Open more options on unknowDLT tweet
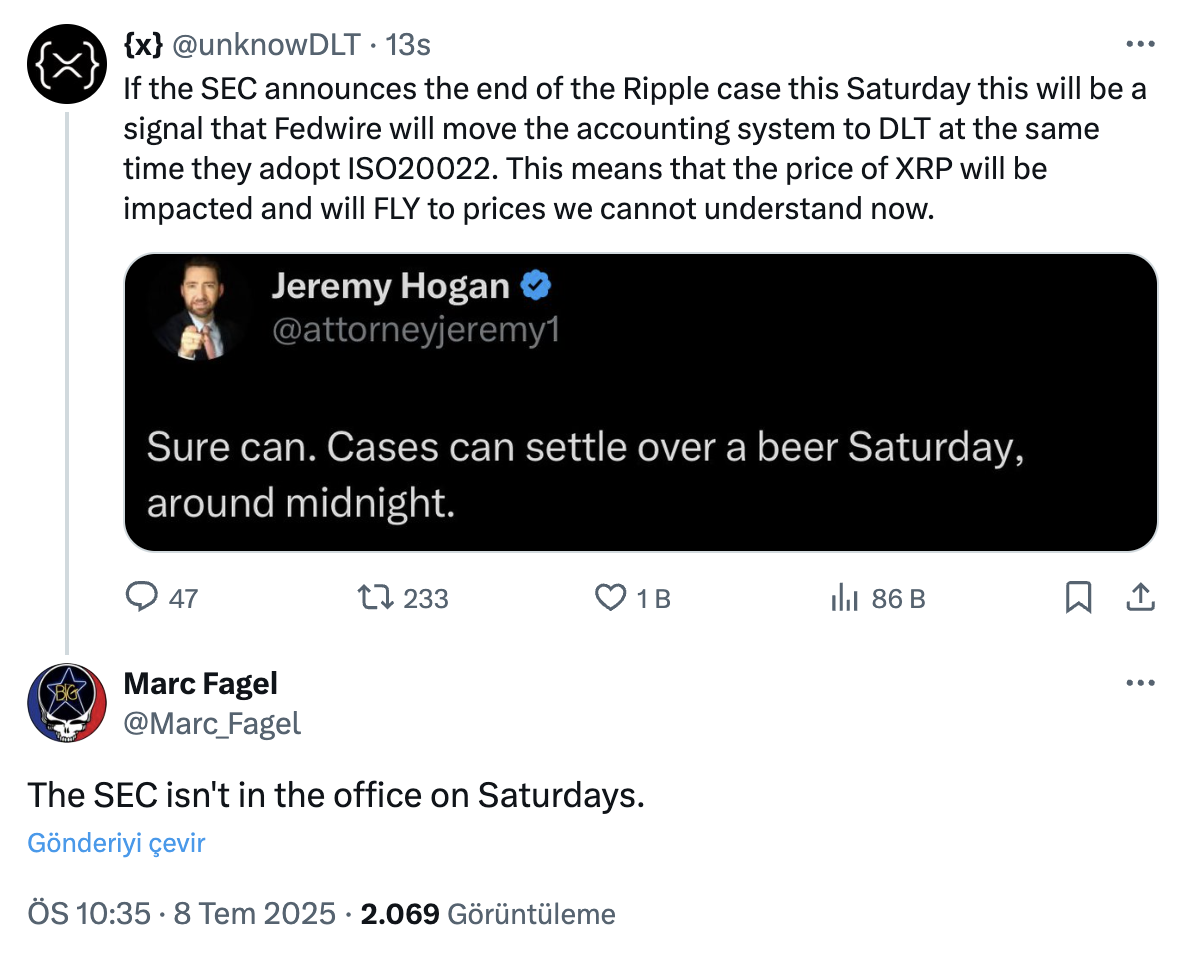 (1141, 45)
